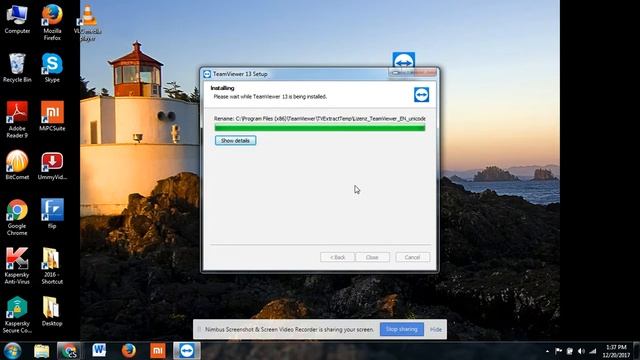The image size is (640, 360).
Task: Open Adobe Reader 9 shortcut
Action: (17, 120)
